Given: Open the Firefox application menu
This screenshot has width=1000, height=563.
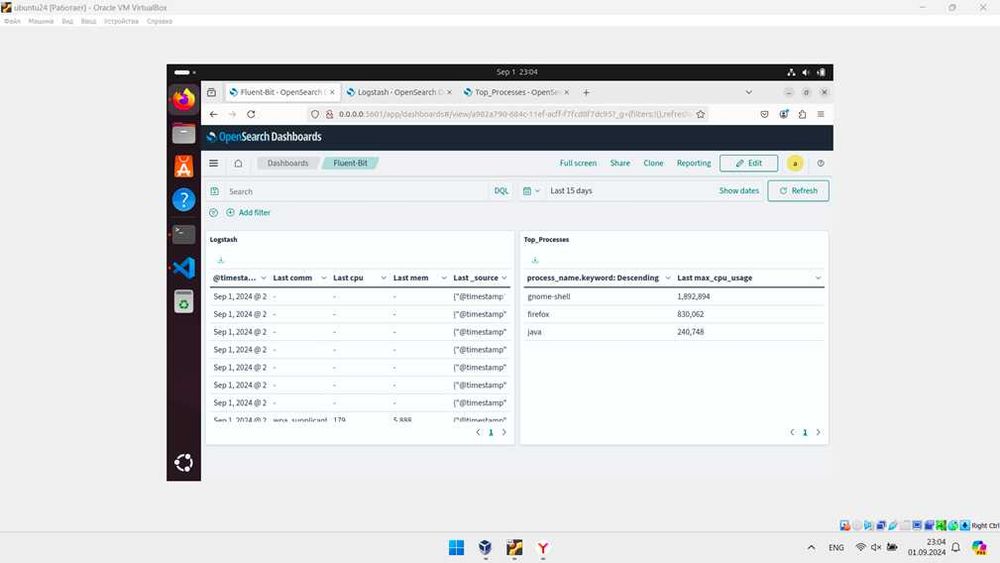Looking at the screenshot, I should pyautogui.click(x=821, y=114).
